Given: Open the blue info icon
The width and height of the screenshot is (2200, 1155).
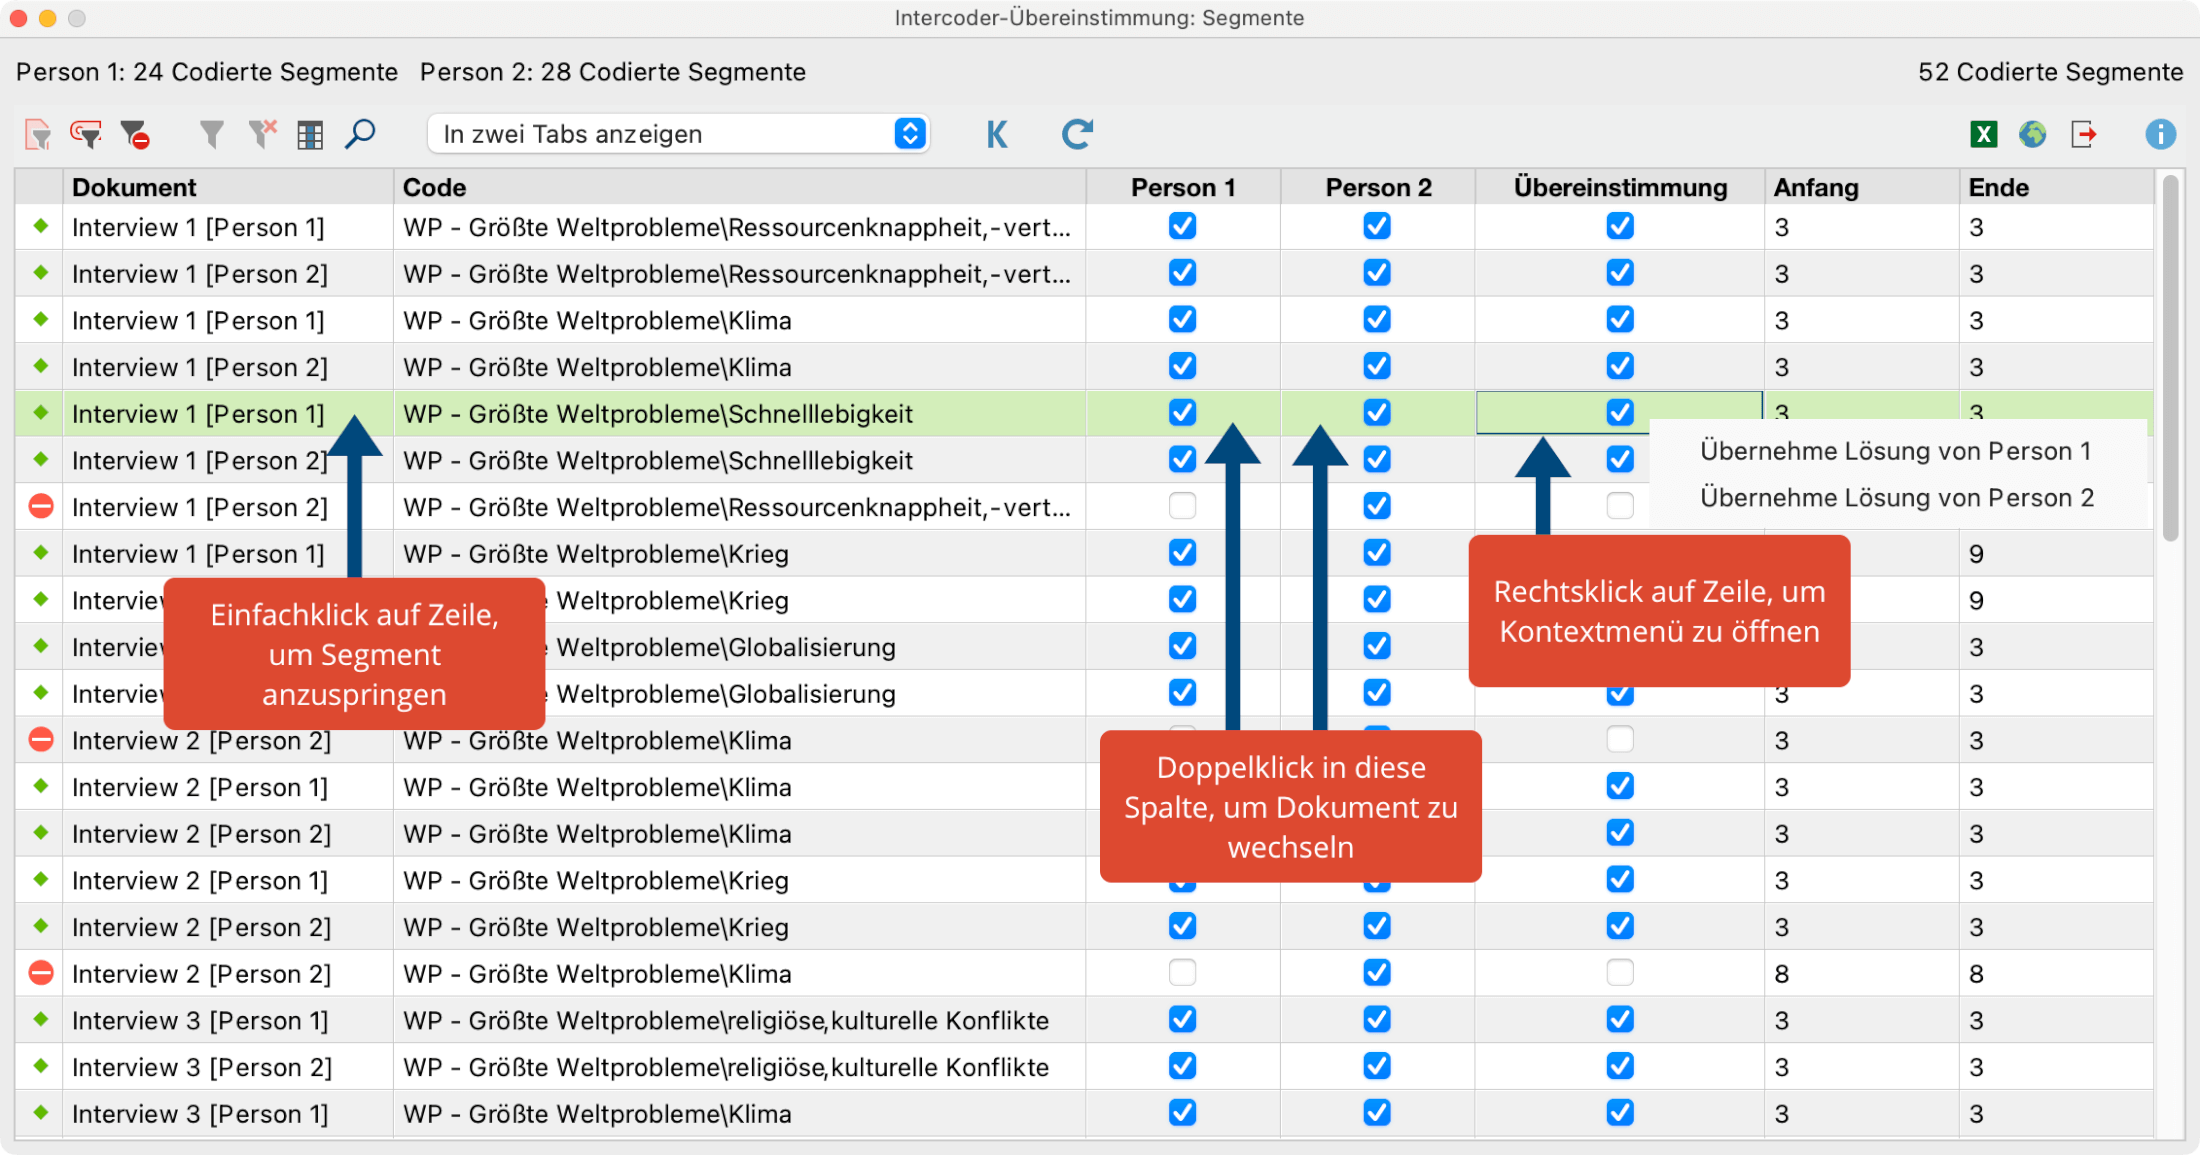Looking at the screenshot, I should (x=2160, y=134).
